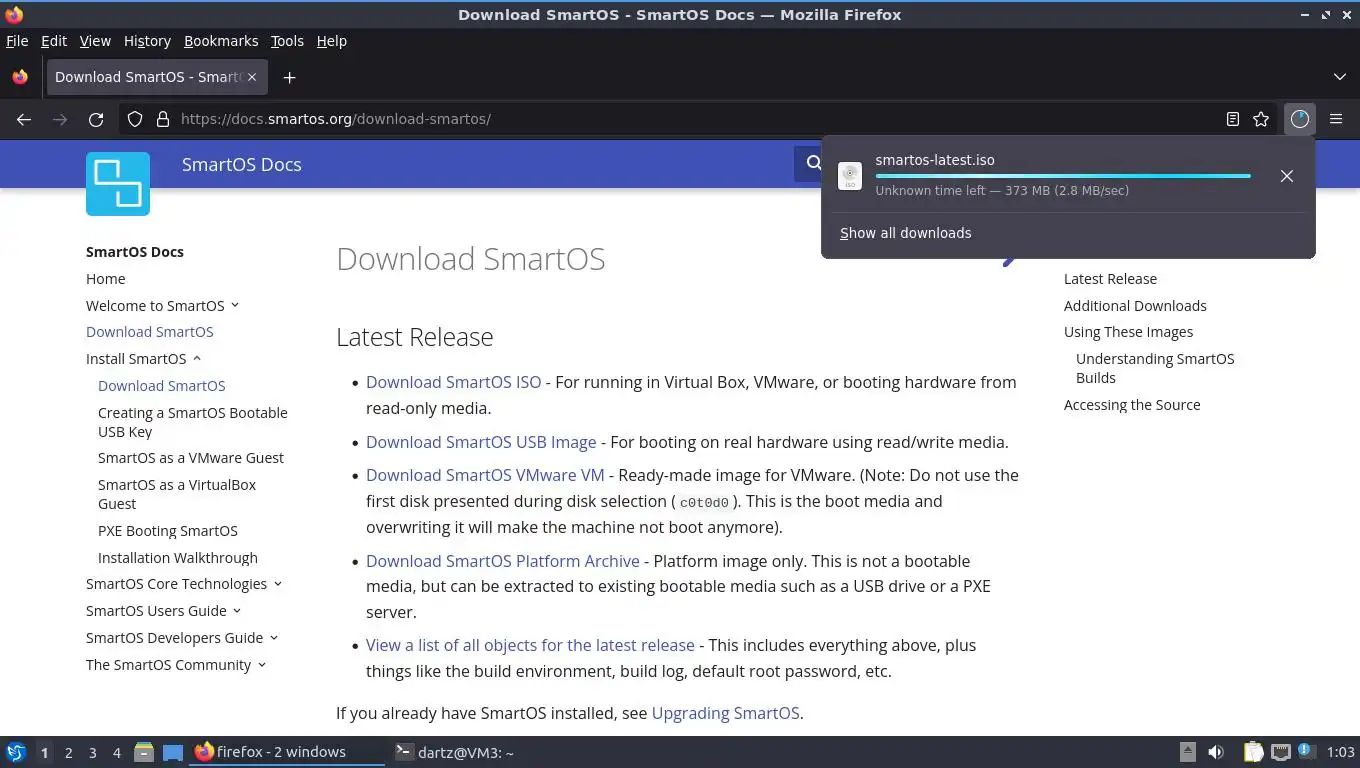The height and width of the screenshot is (768, 1360).
Task: Close the Download SmartOS tab
Action: pyautogui.click(x=252, y=77)
